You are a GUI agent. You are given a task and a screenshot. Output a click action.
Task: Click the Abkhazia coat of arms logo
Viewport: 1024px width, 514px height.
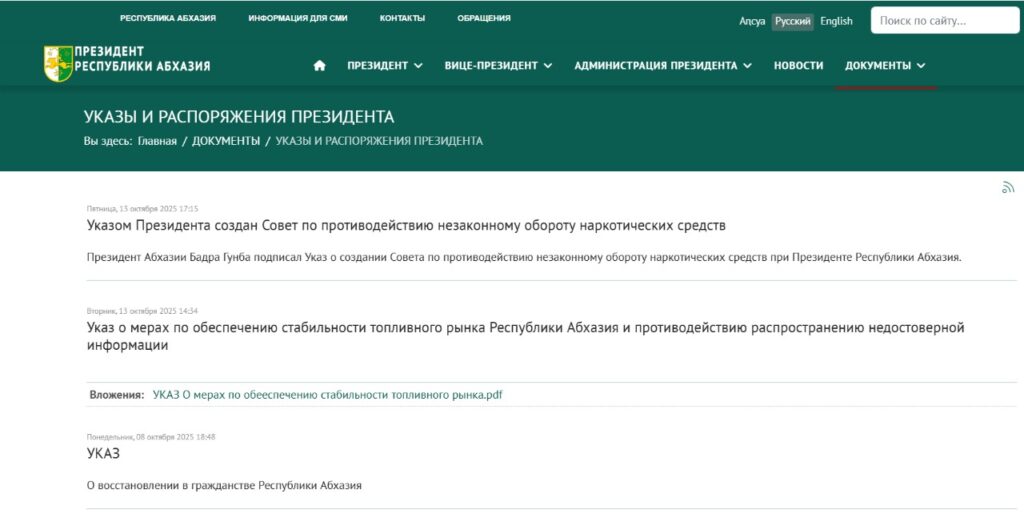[x=59, y=63]
